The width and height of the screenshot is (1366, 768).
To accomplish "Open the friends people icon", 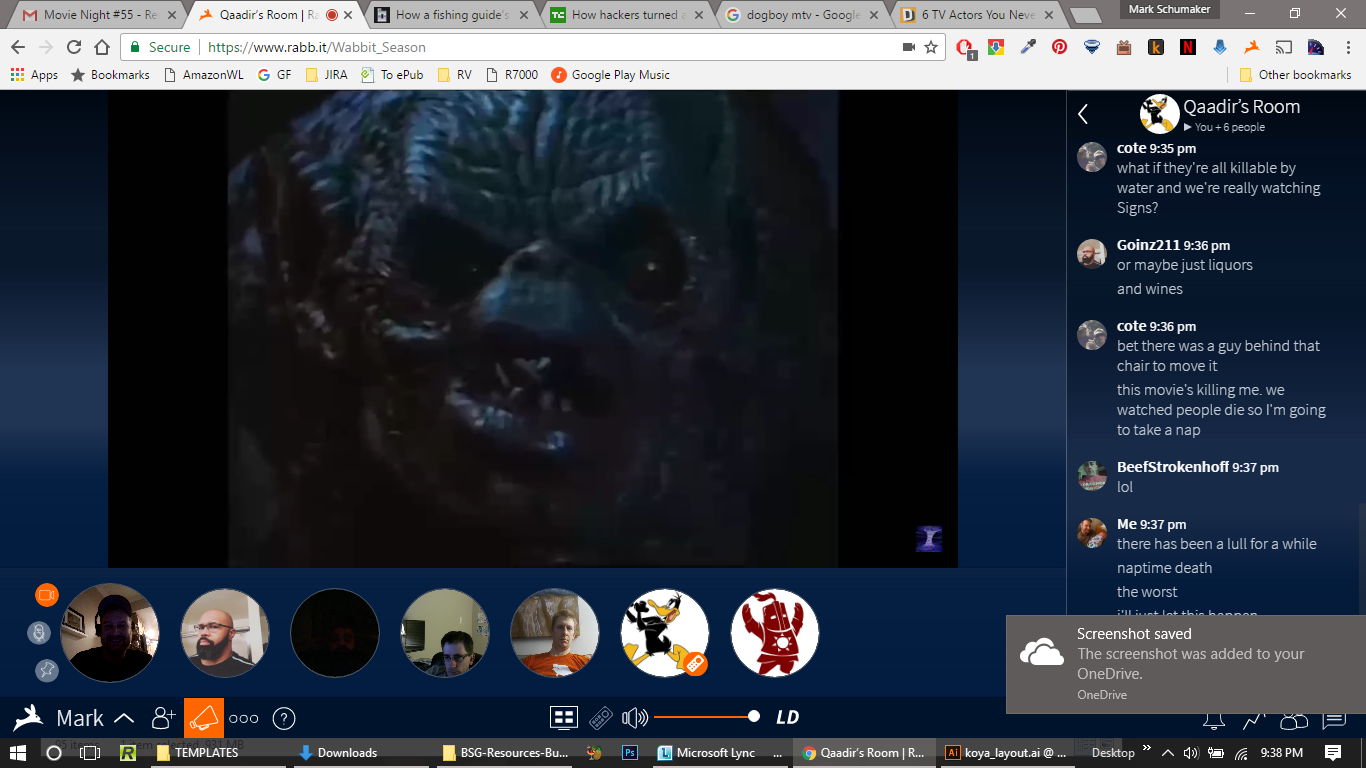I will point(1294,722).
